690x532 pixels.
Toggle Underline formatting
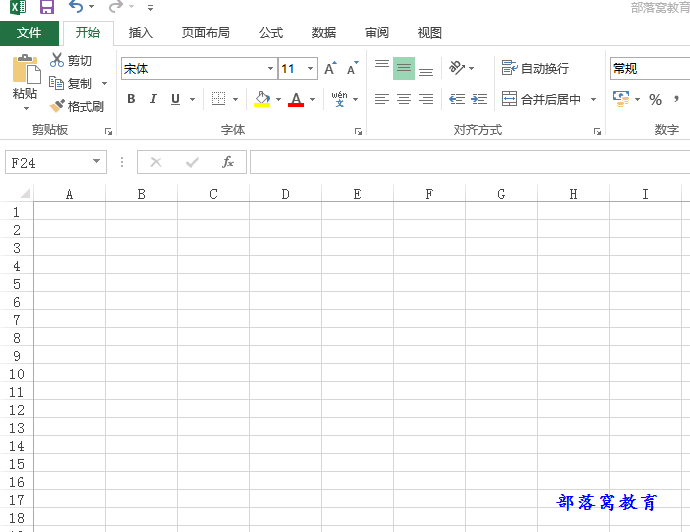pyautogui.click(x=175, y=99)
